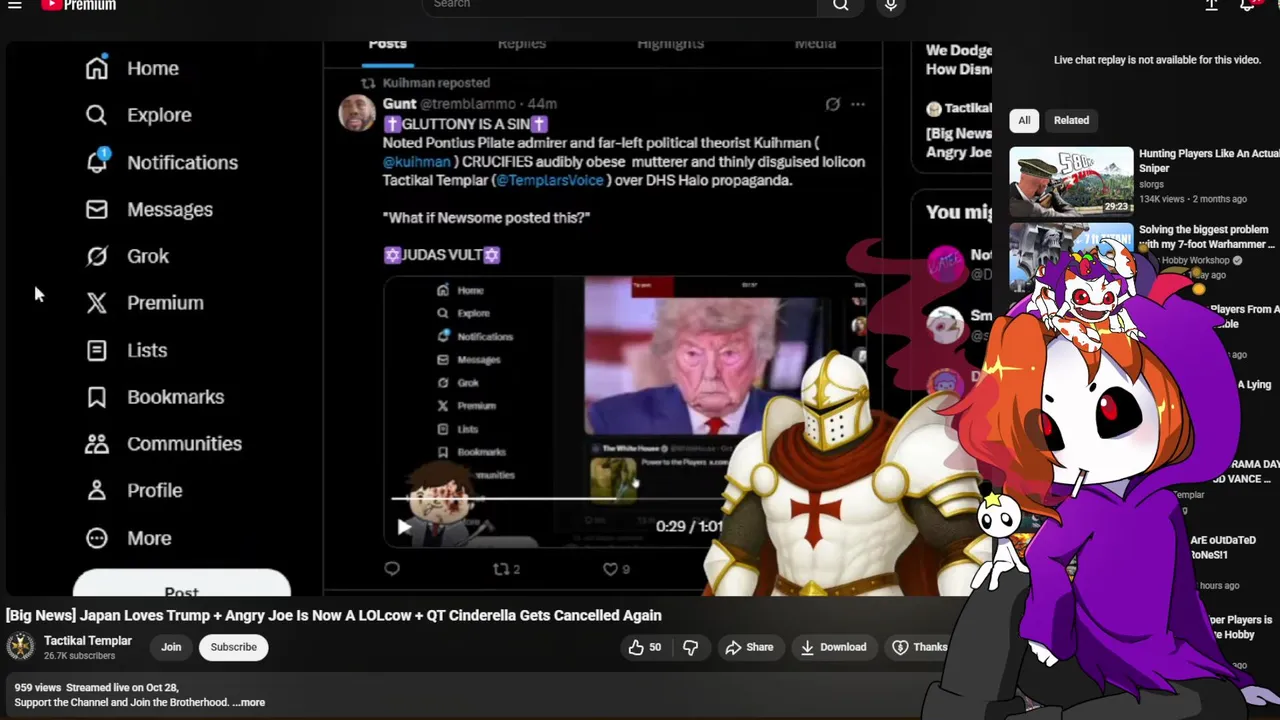The width and height of the screenshot is (1280, 720).
Task: Dislike the video with thumbs down
Action: click(690, 647)
